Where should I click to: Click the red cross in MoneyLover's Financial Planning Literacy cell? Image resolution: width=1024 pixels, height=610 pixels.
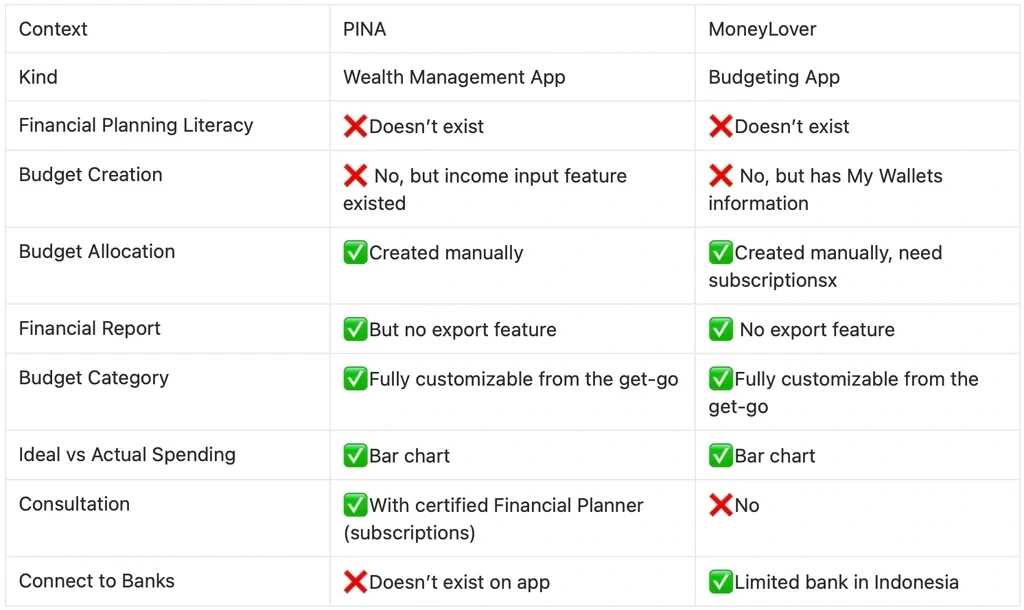pos(720,127)
